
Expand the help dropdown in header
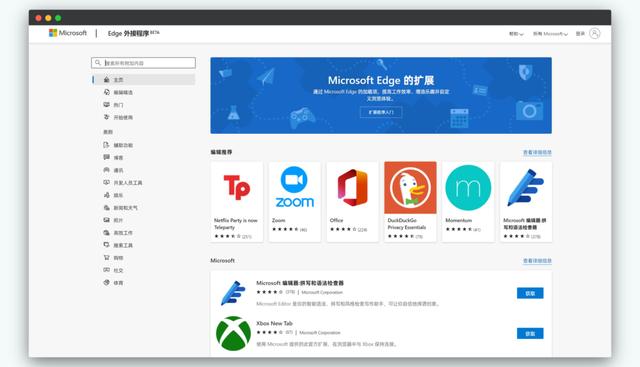(516, 34)
